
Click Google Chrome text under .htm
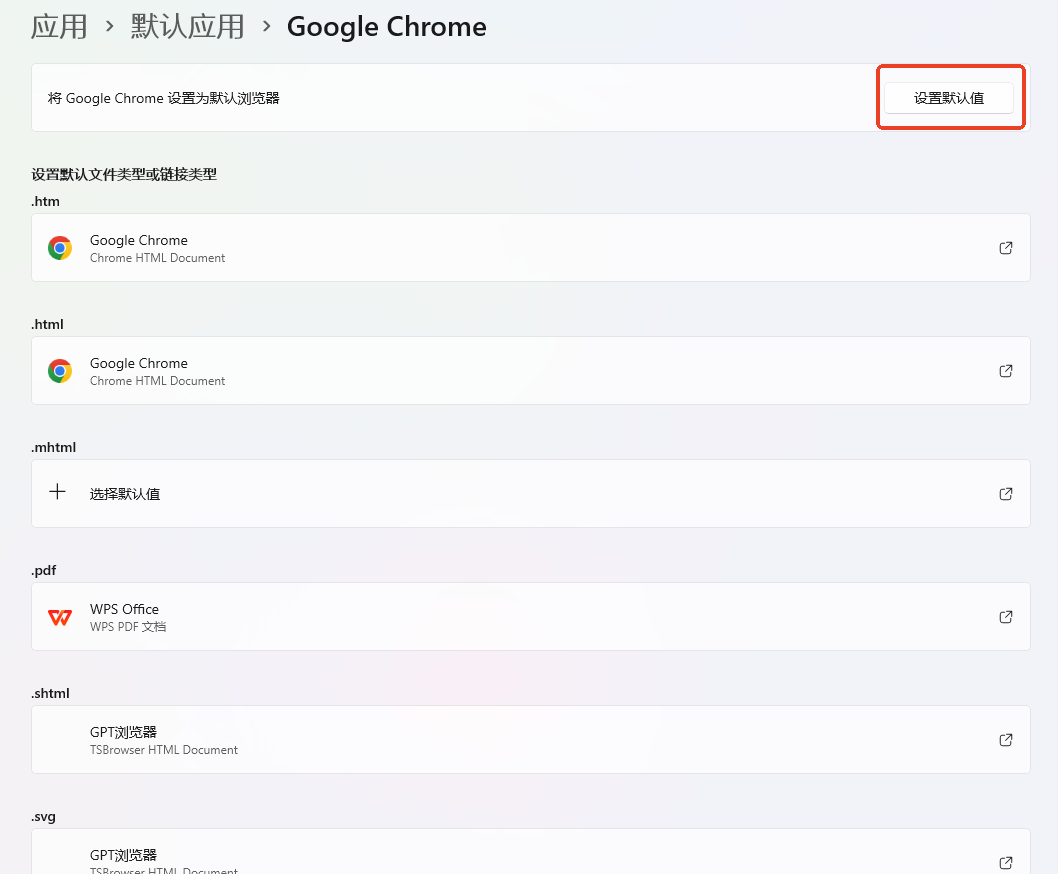pos(139,240)
